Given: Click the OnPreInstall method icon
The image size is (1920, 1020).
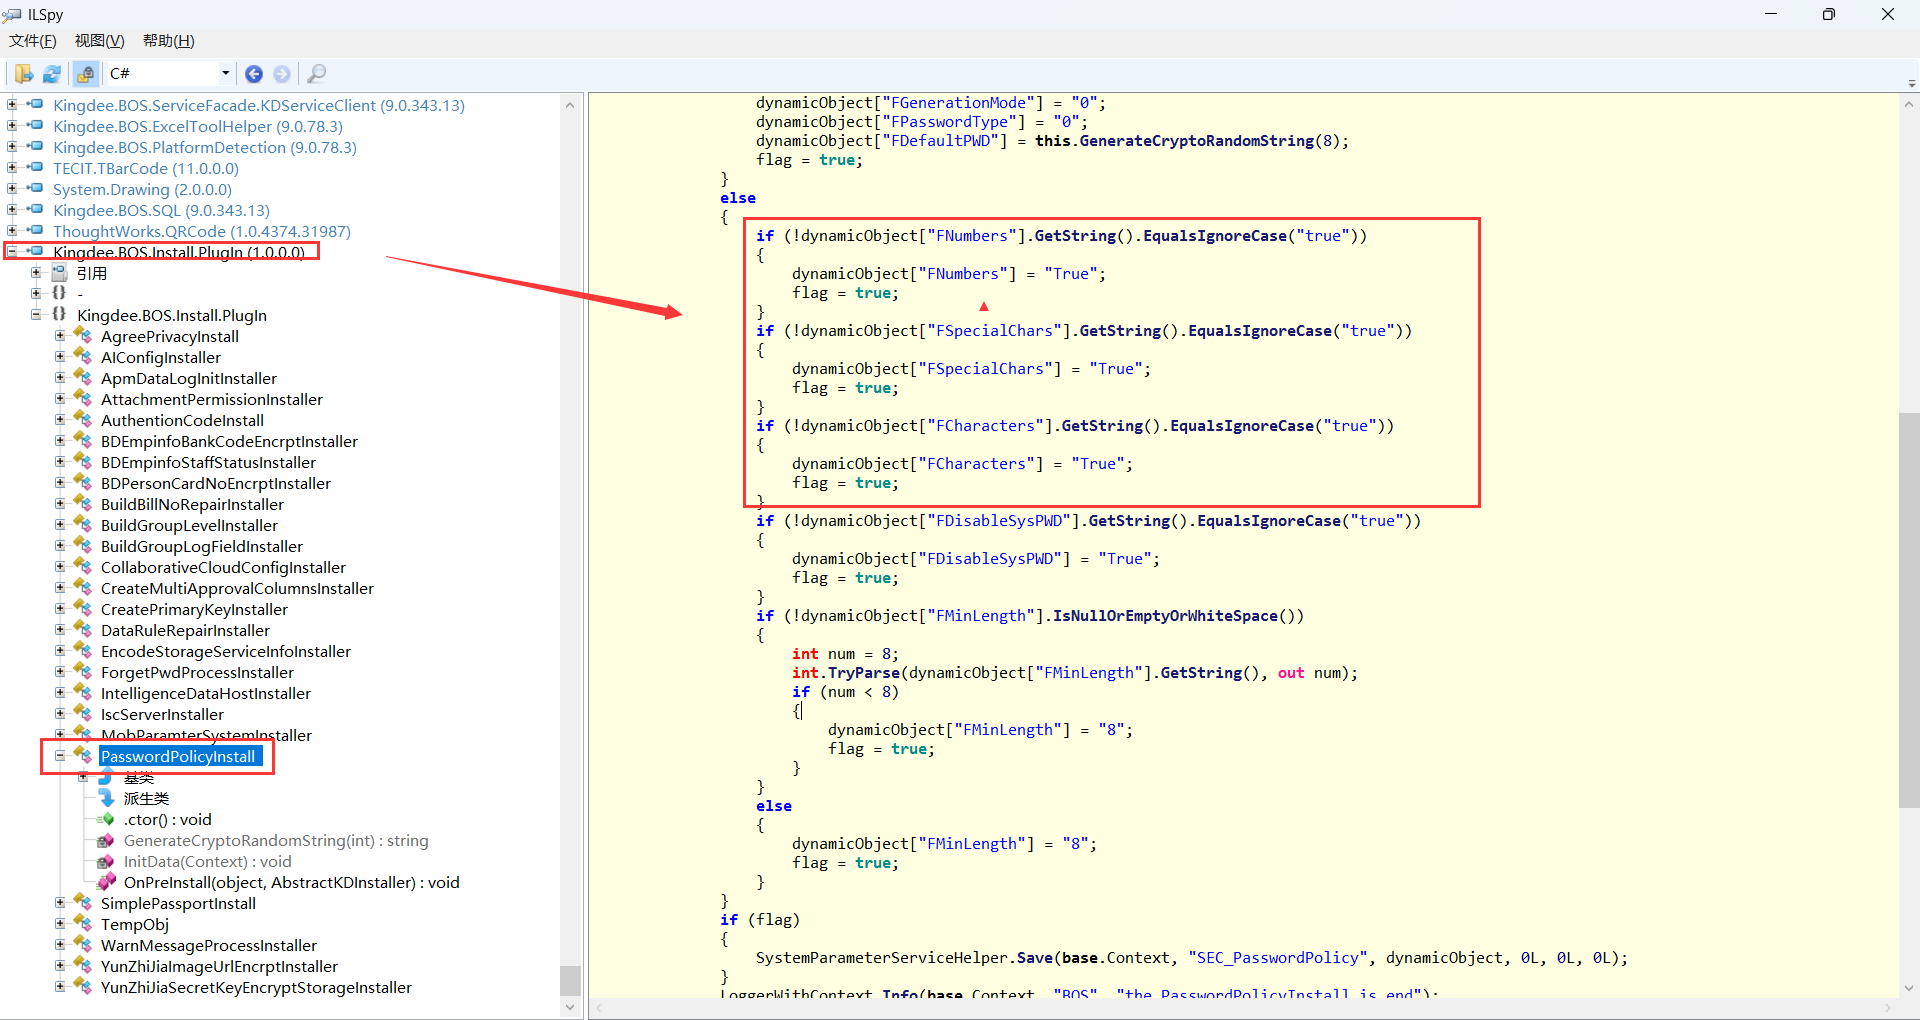Looking at the screenshot, I should 106,882.
